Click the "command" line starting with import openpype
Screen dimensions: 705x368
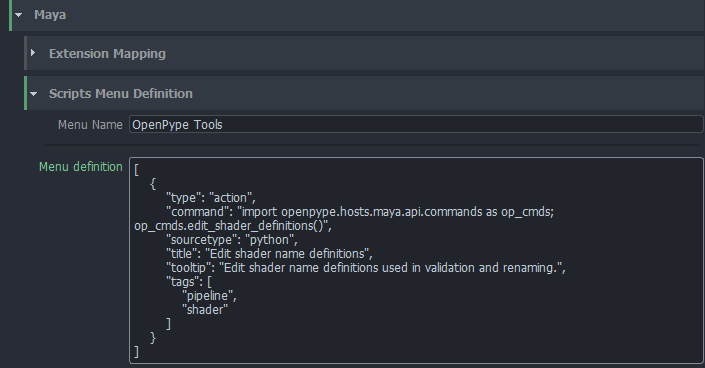pyautogui.click(x=360, y=211)
